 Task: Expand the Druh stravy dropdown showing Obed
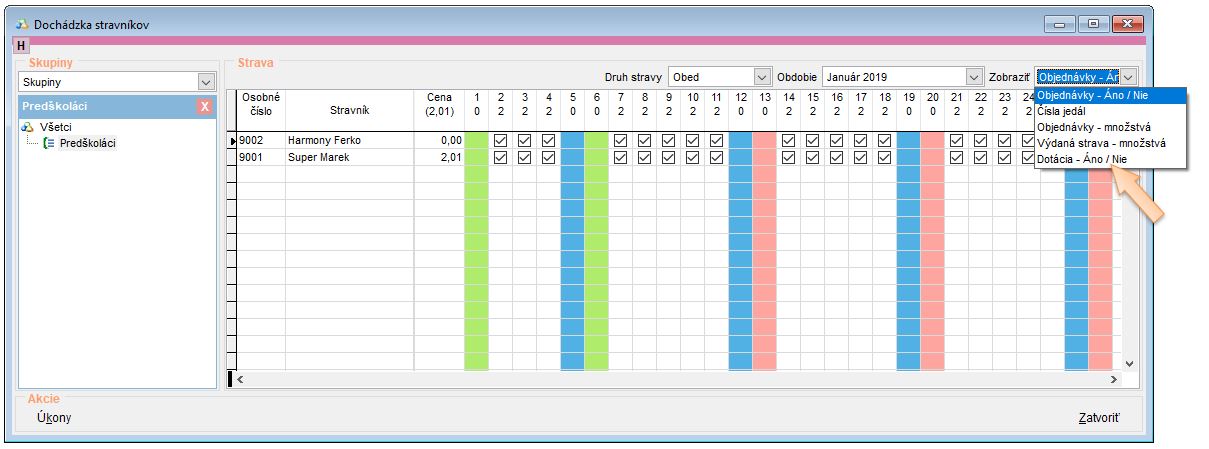(x=762, y=77)
